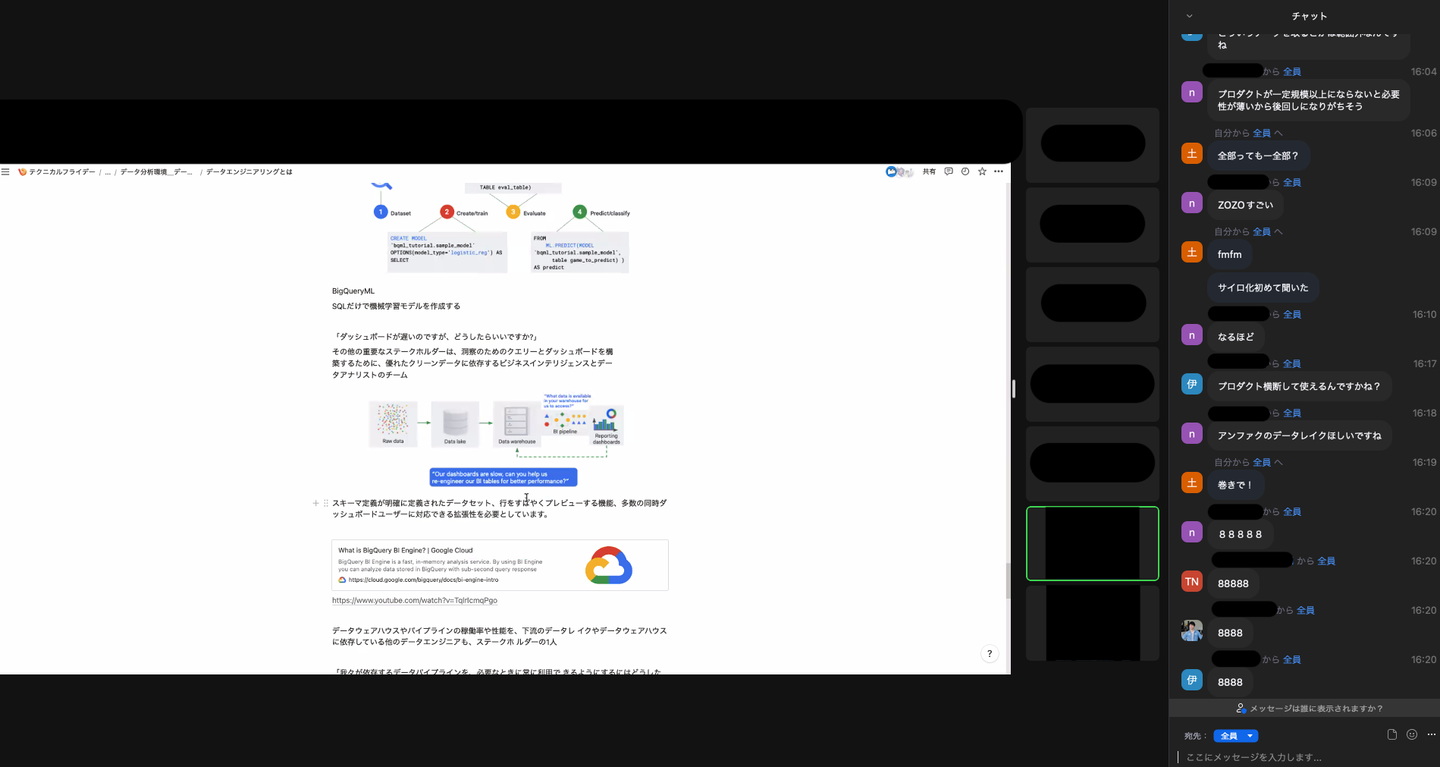
Task: Click the Notion help question mark button
Action: tap(989, 654)
